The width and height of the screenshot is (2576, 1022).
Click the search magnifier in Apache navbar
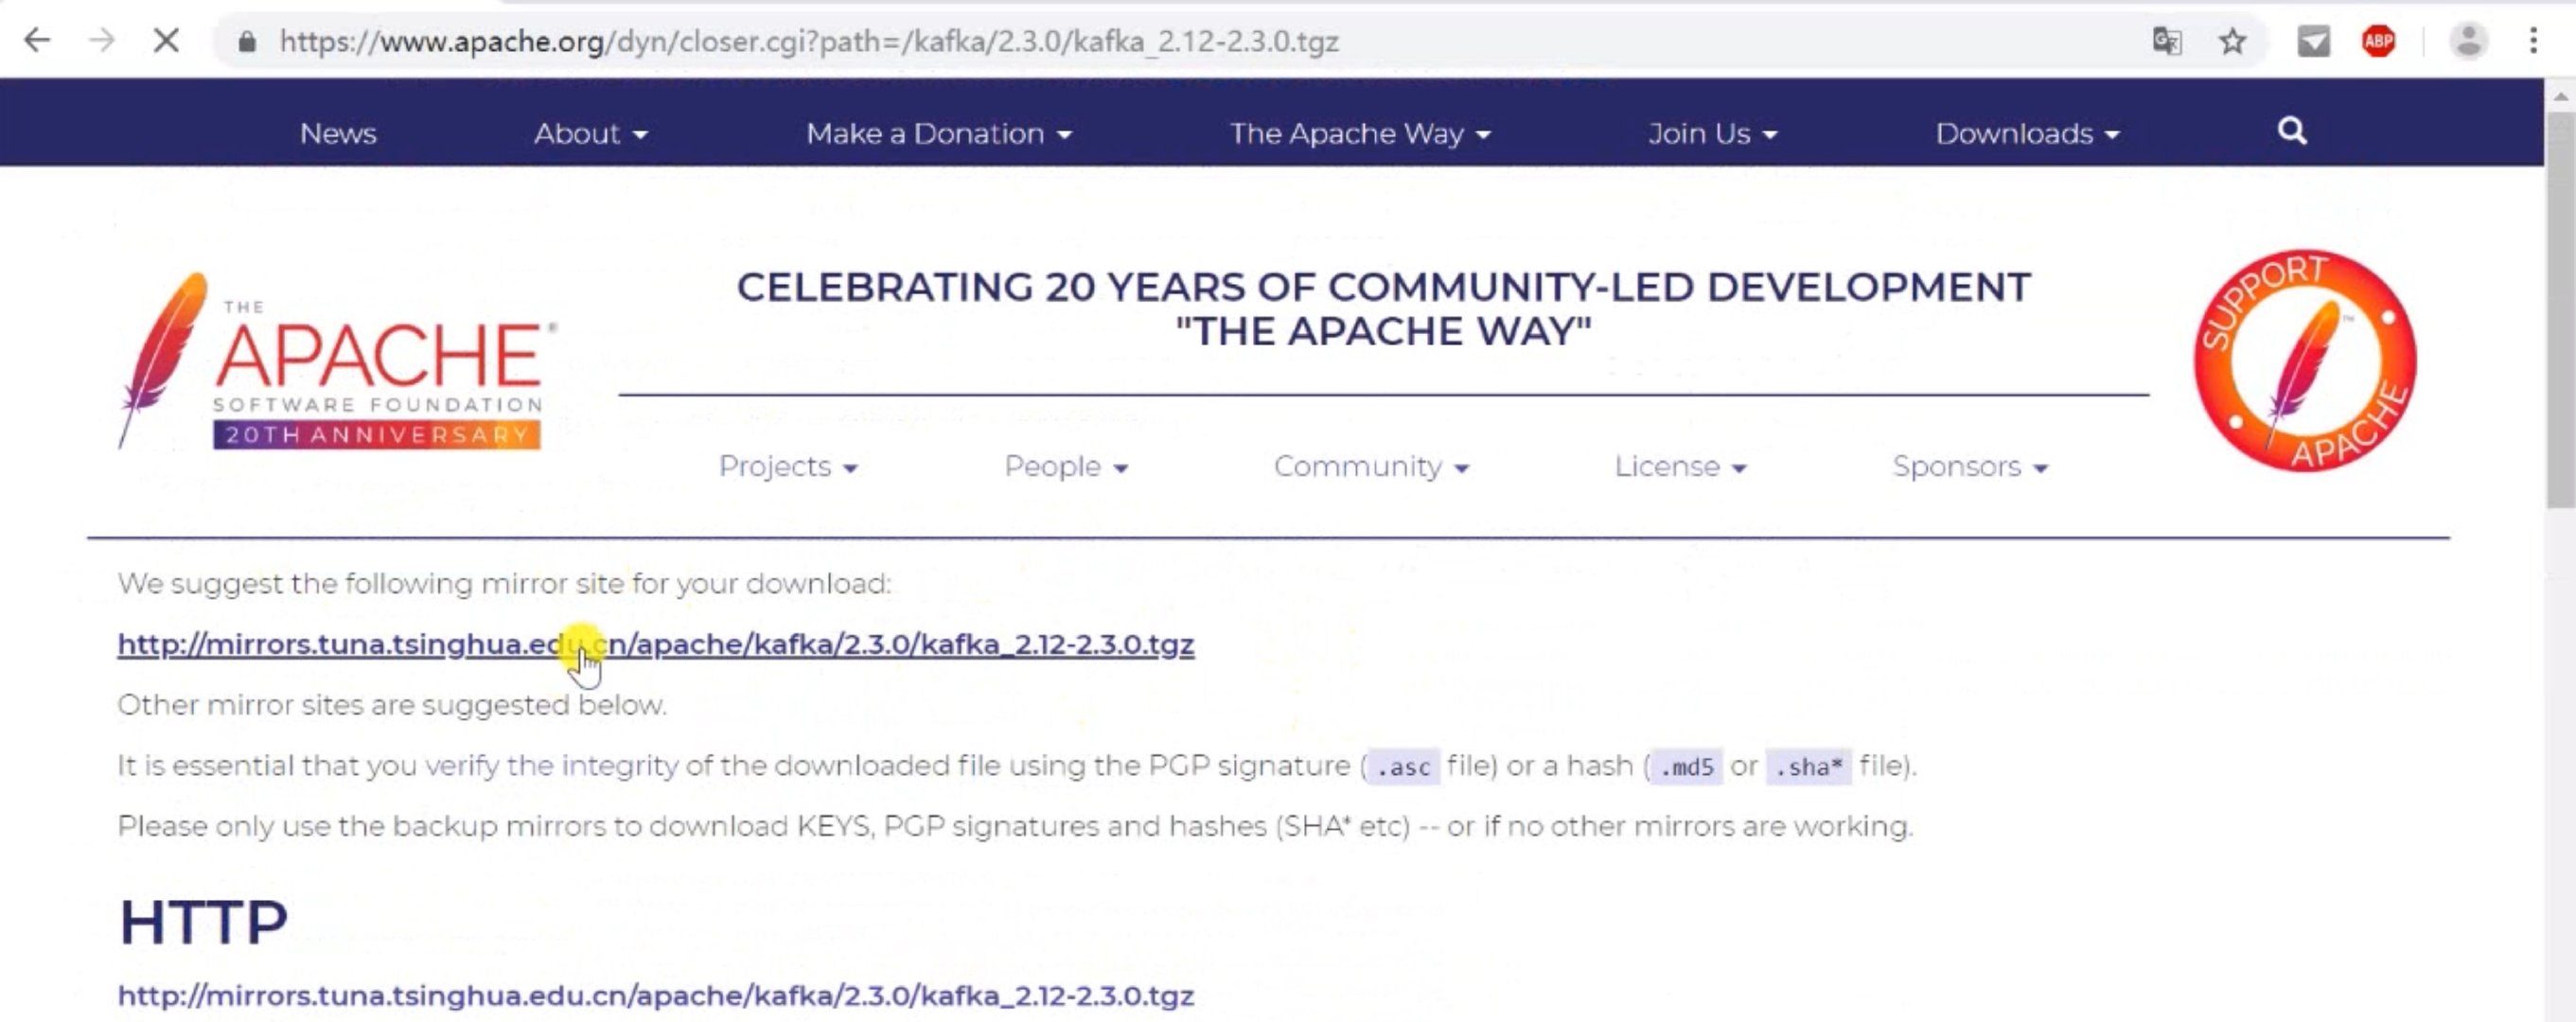pos(2292,131)
